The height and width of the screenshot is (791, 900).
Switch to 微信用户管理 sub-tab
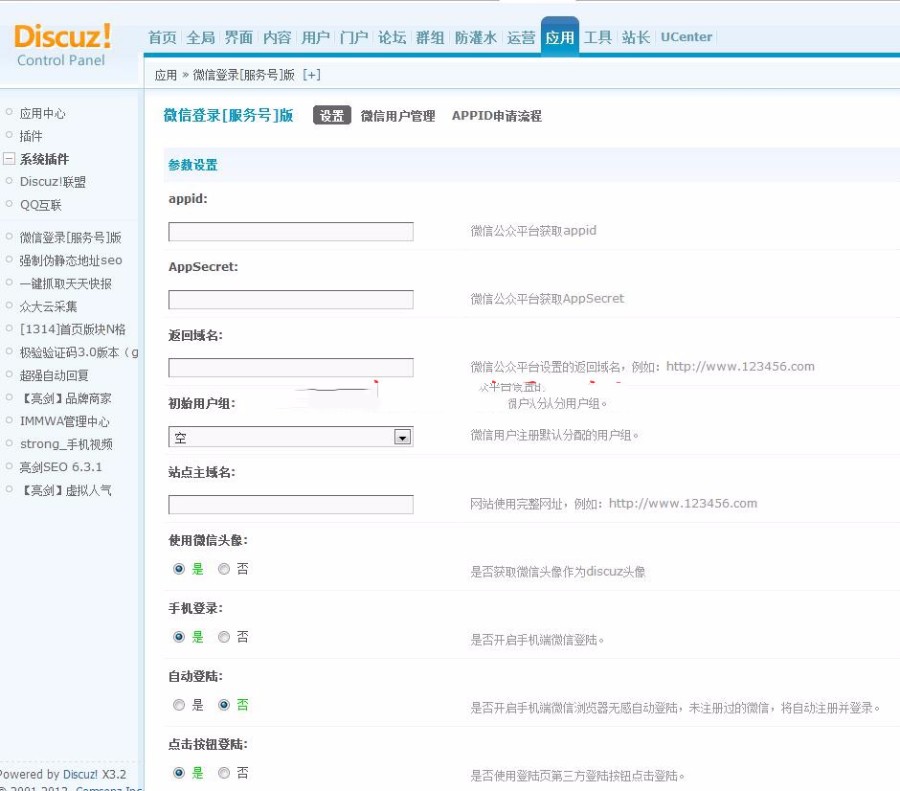click(398, 116)
